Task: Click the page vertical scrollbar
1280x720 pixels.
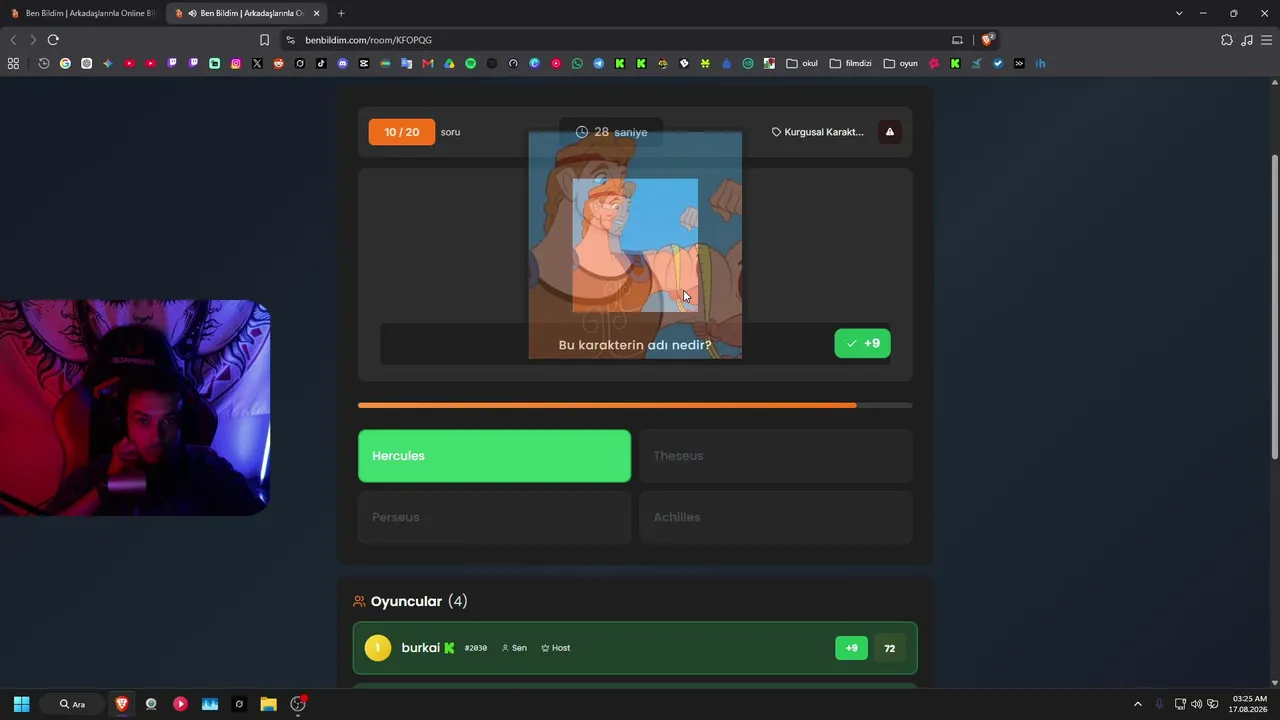Action: point(1274,305)
